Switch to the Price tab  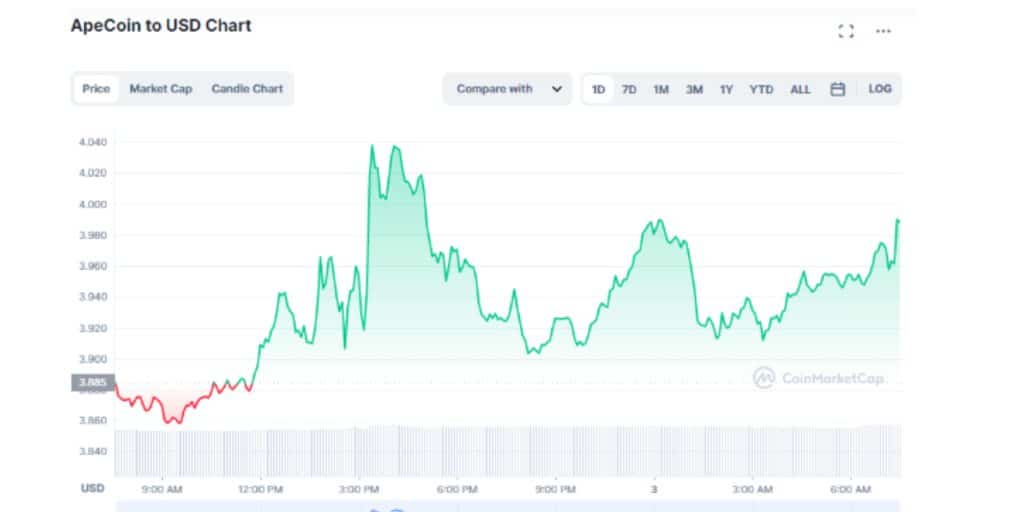[96, 89]
